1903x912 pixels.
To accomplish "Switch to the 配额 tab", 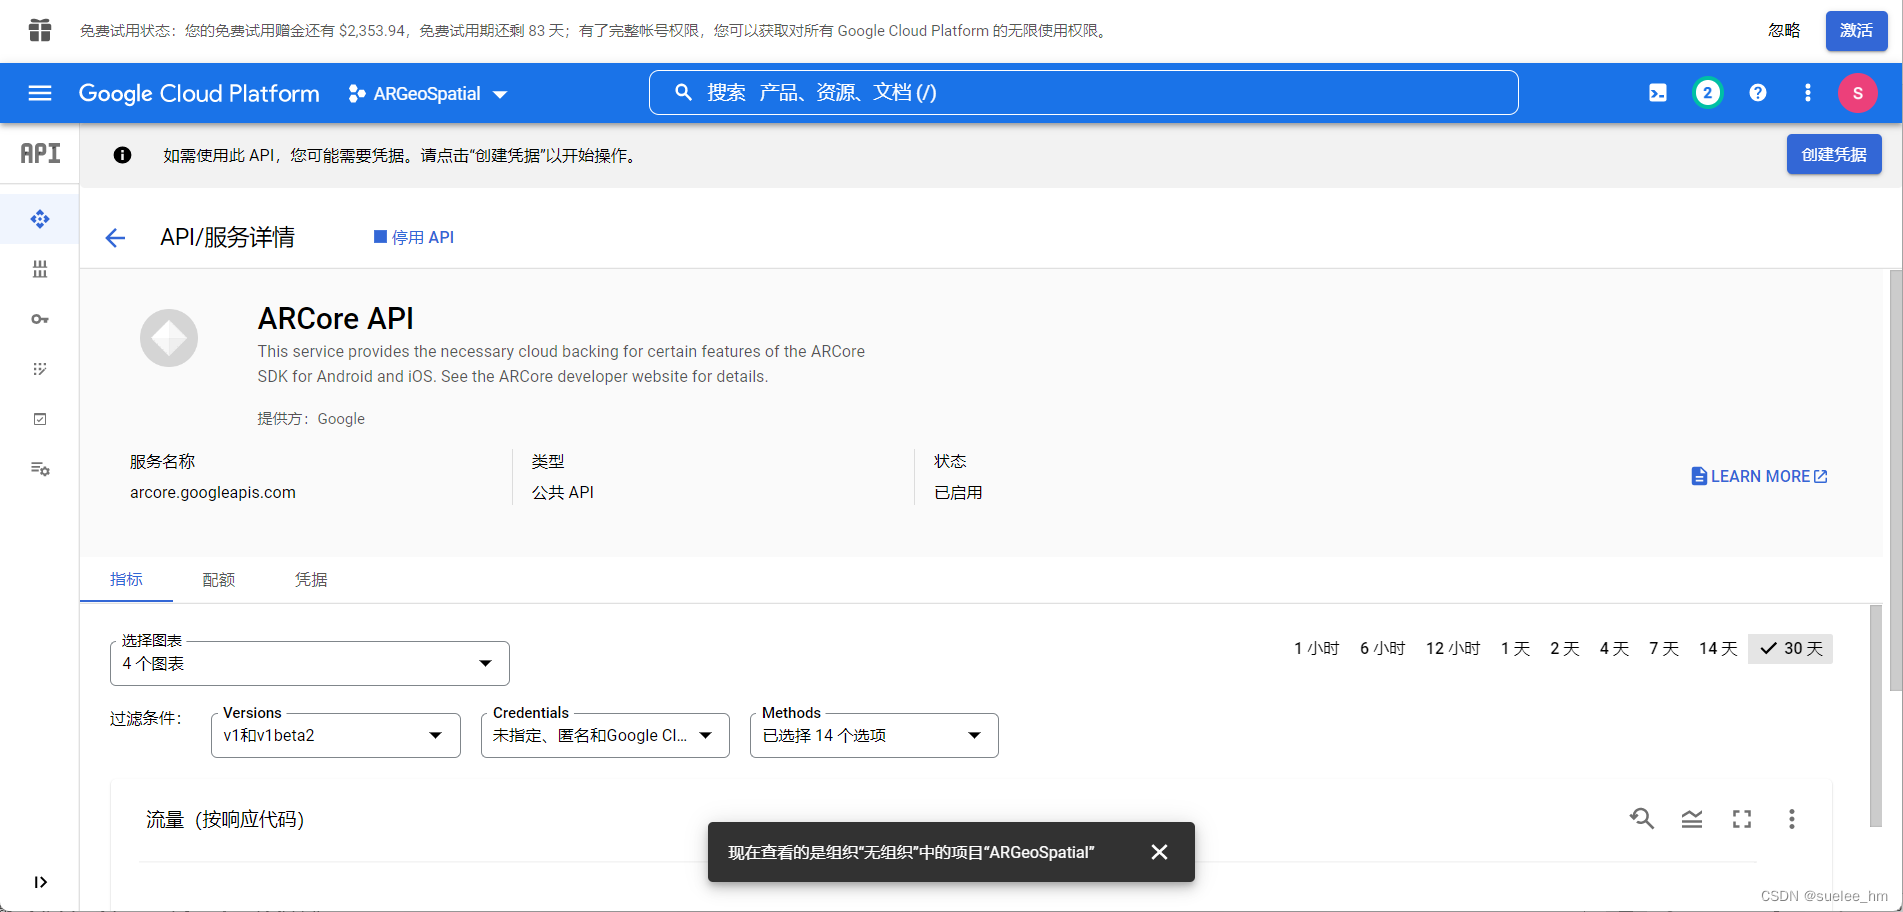I will (x=219, y=580).
